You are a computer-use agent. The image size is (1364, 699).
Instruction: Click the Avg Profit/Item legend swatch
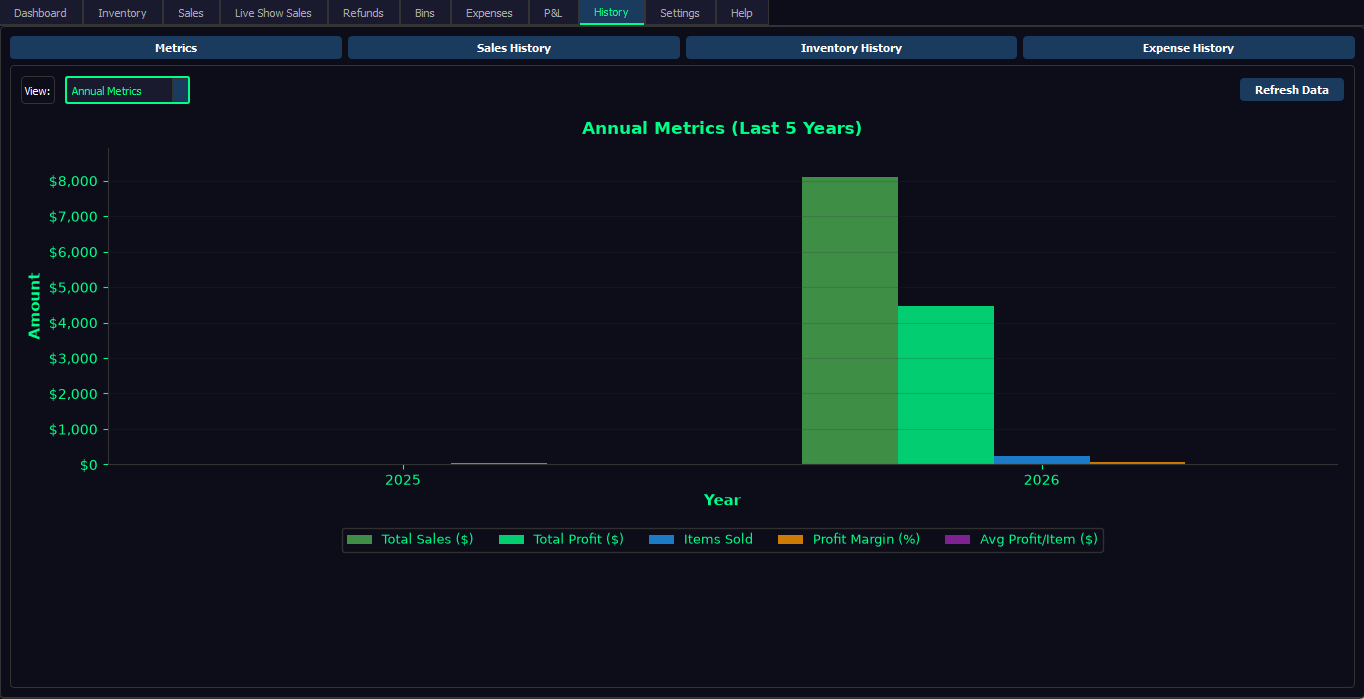point(957,540)
